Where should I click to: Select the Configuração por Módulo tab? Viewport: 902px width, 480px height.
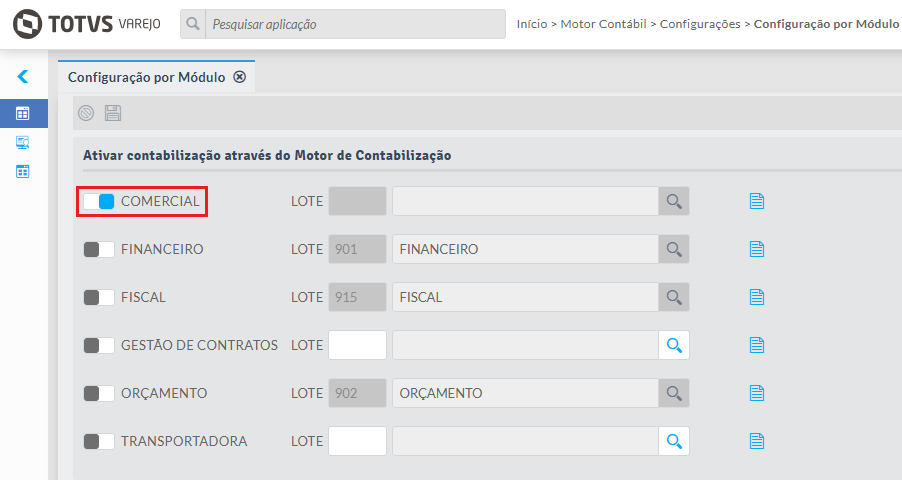[146, 77]
